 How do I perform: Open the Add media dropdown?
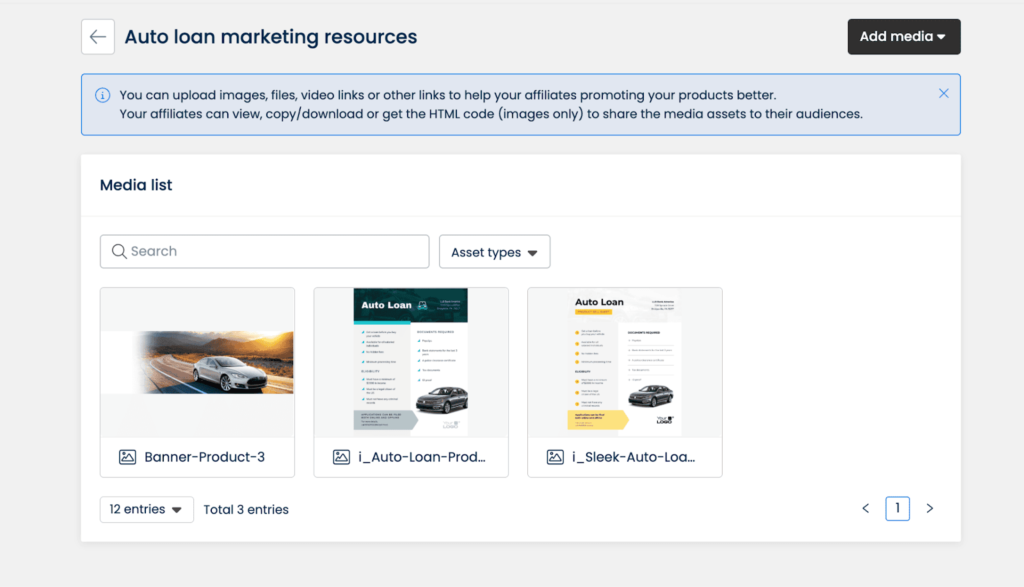pyautogui.click(x=903, y=36)
